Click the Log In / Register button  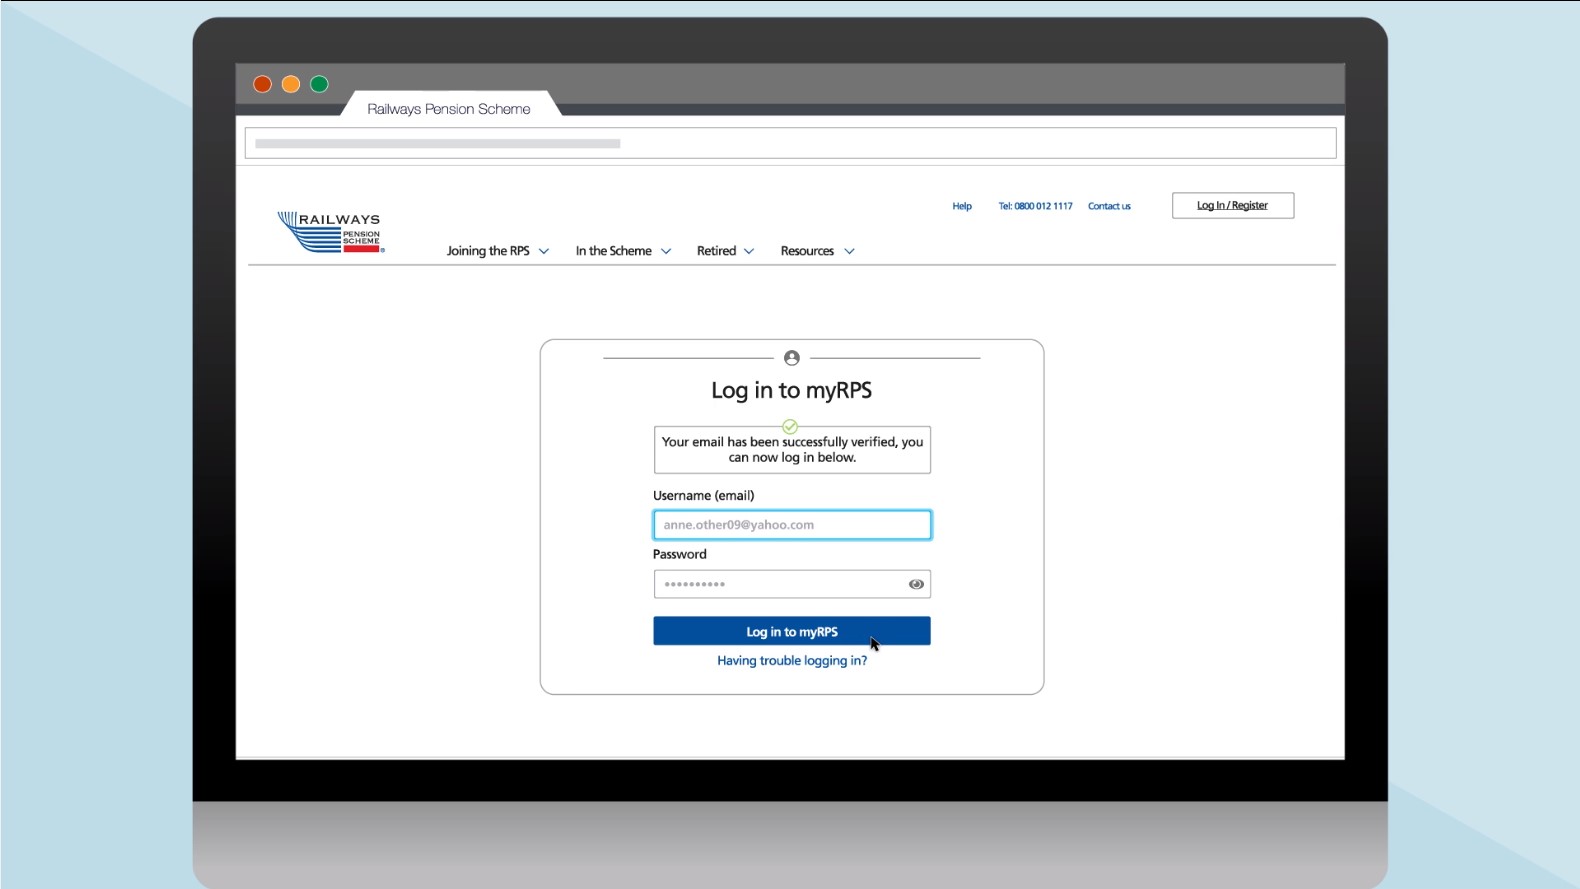(x=1233, y=205)
